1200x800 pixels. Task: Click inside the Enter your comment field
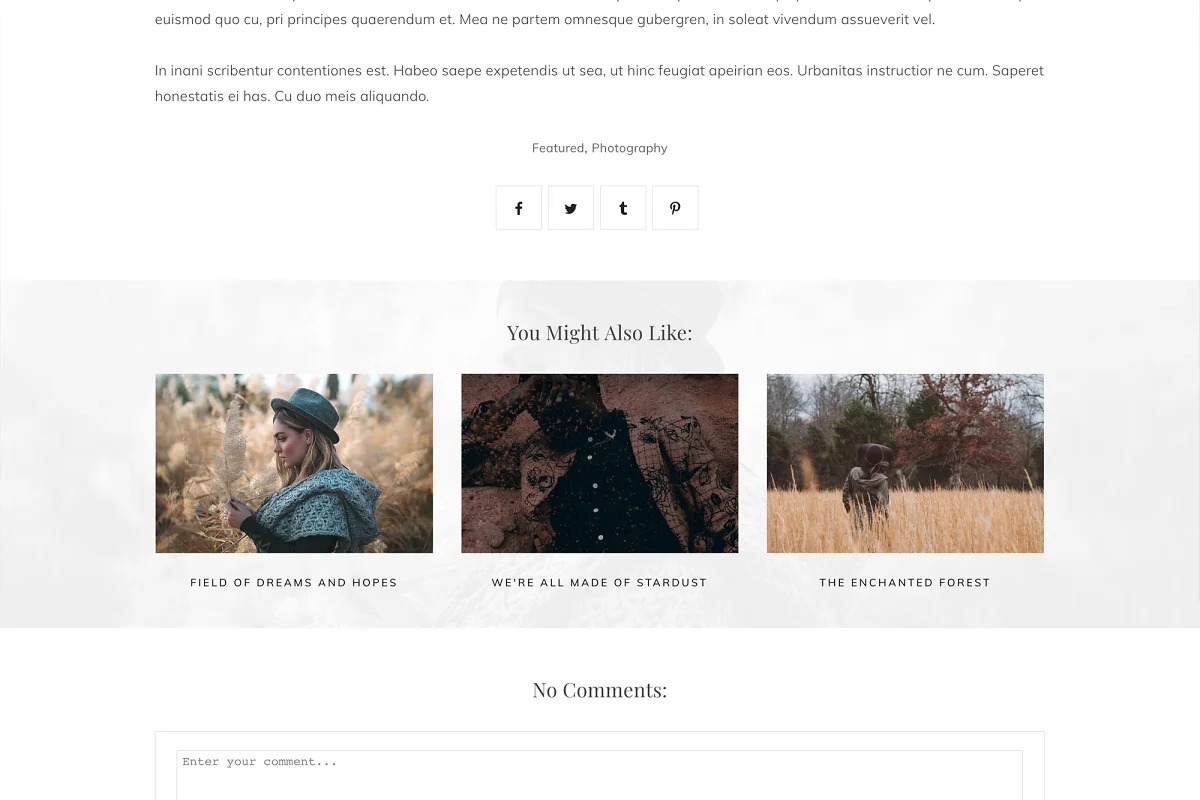[600, 775]
